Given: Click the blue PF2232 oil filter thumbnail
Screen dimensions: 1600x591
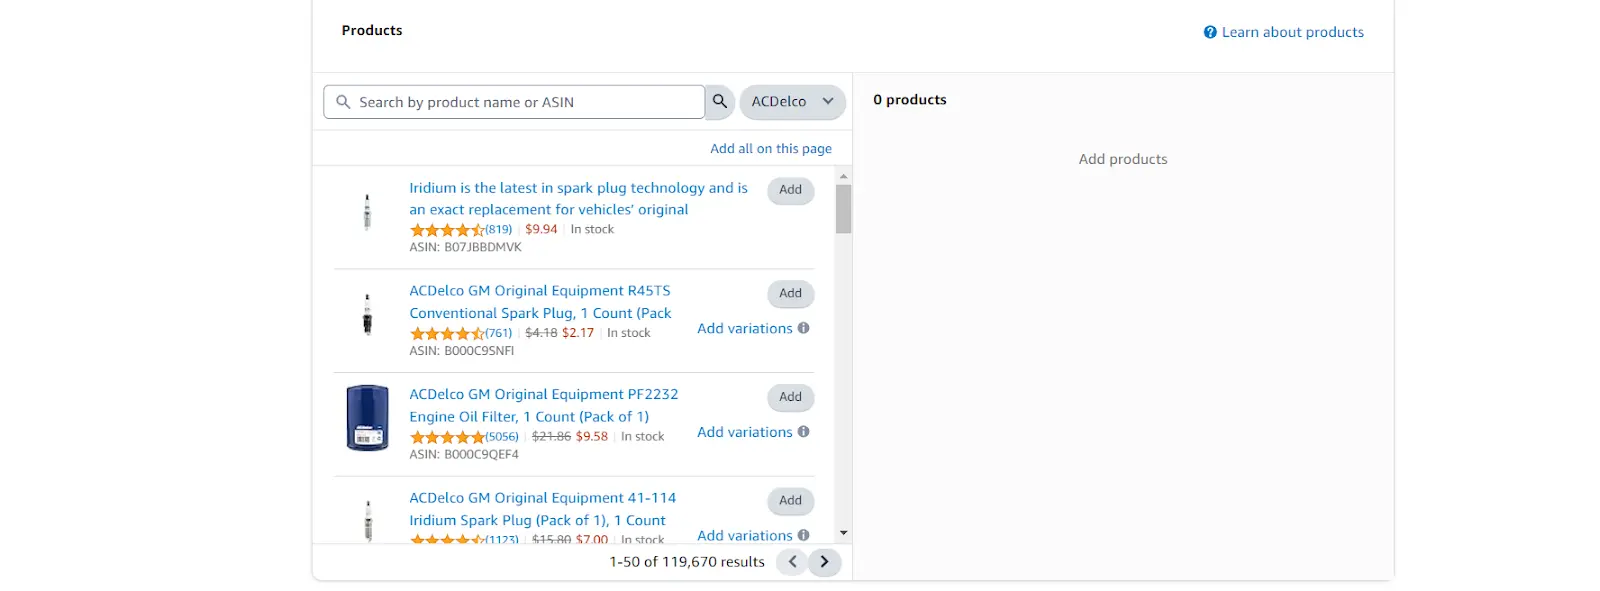Looking at the screenshot, I should pyautogui.click(x=367, y=418).
